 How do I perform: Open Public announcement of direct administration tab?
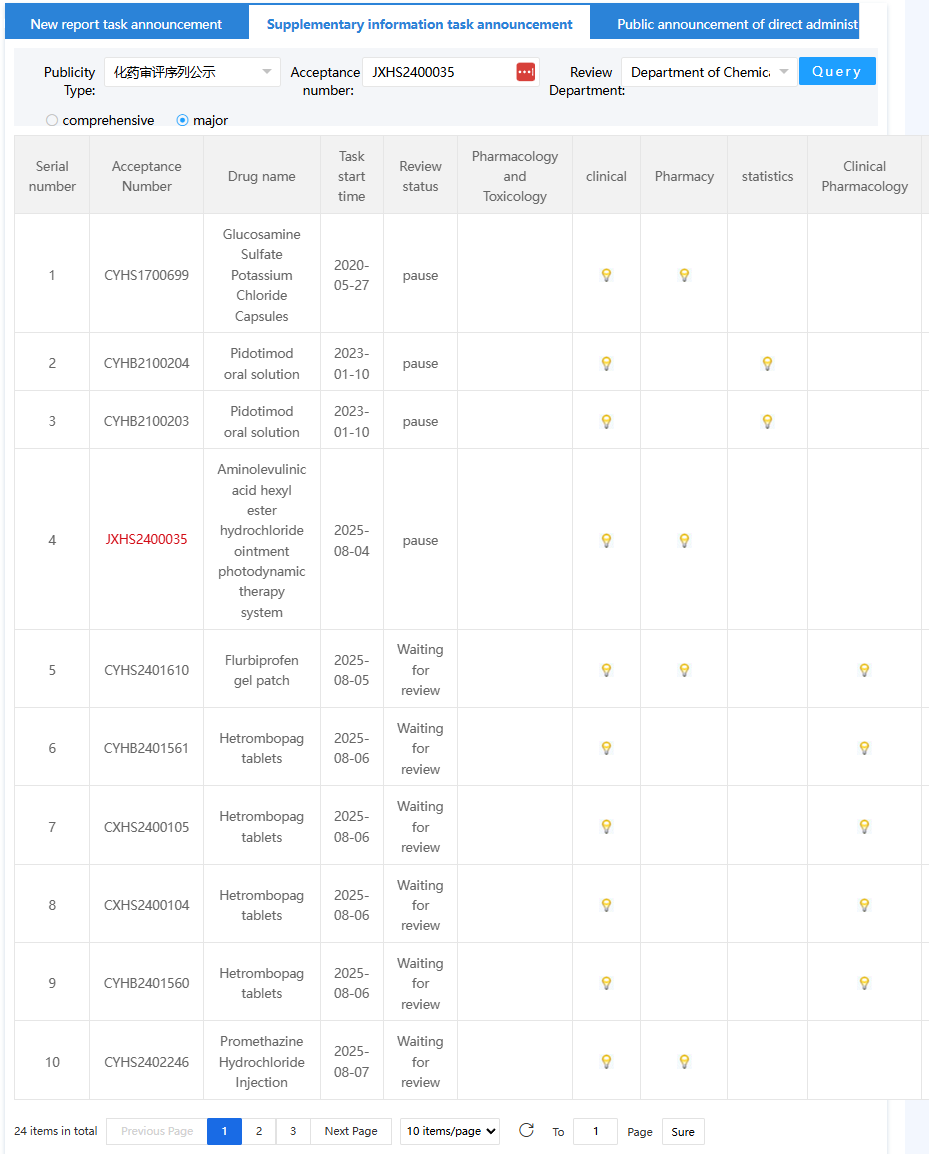pyautogui.click(x=736, y=24)
